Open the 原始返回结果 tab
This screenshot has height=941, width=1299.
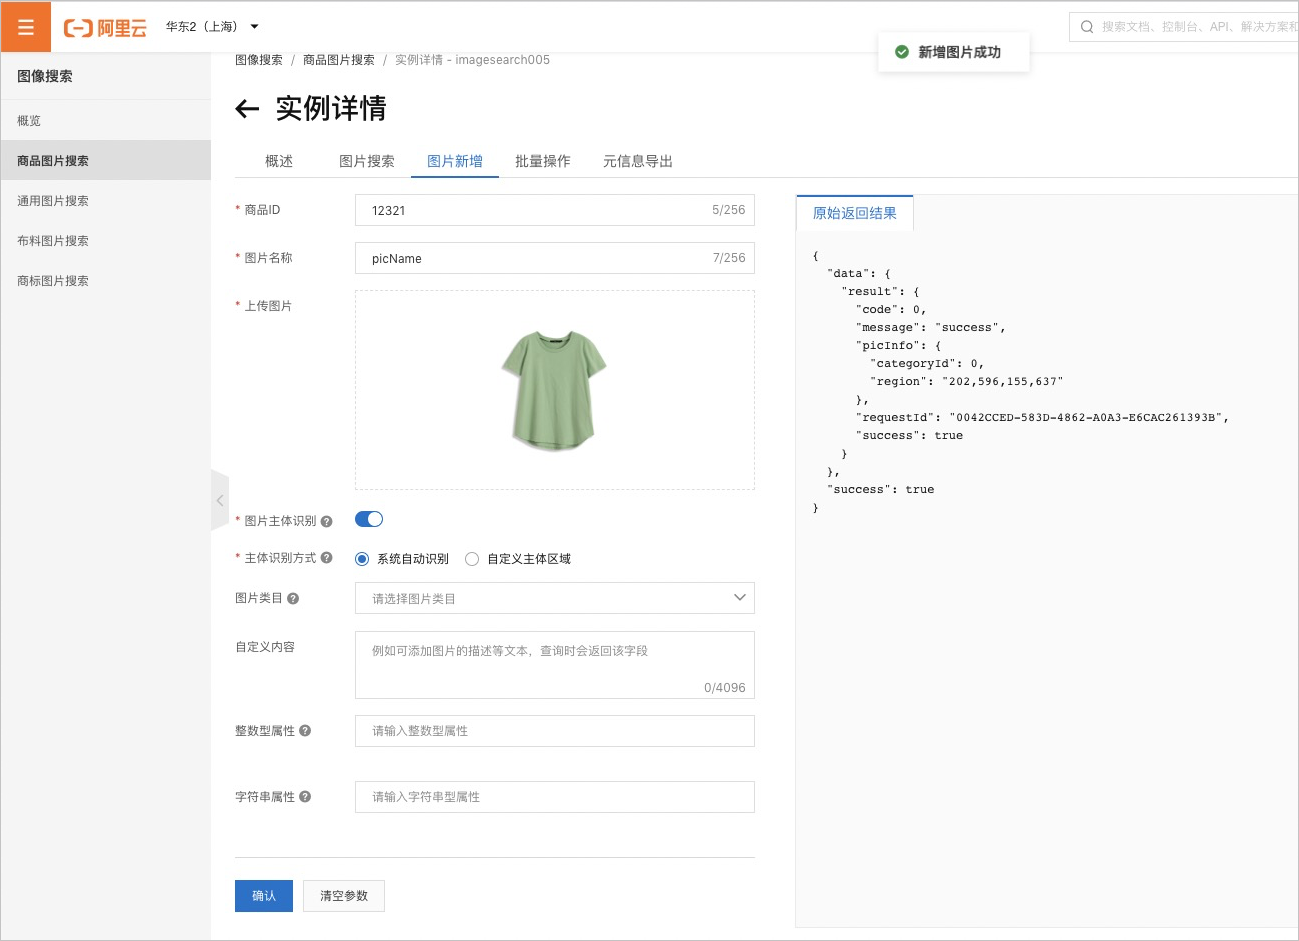pos(855,213)
